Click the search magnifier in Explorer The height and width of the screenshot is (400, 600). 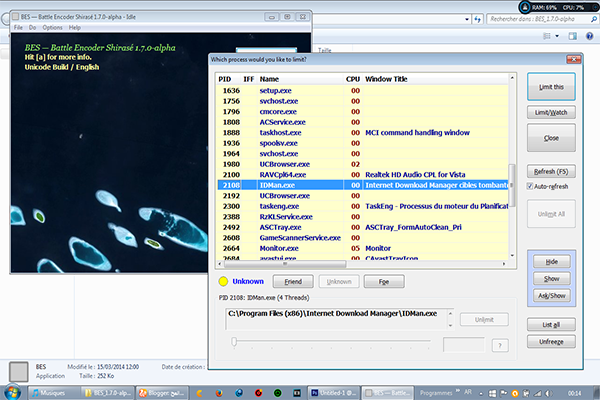coord(594,19)
